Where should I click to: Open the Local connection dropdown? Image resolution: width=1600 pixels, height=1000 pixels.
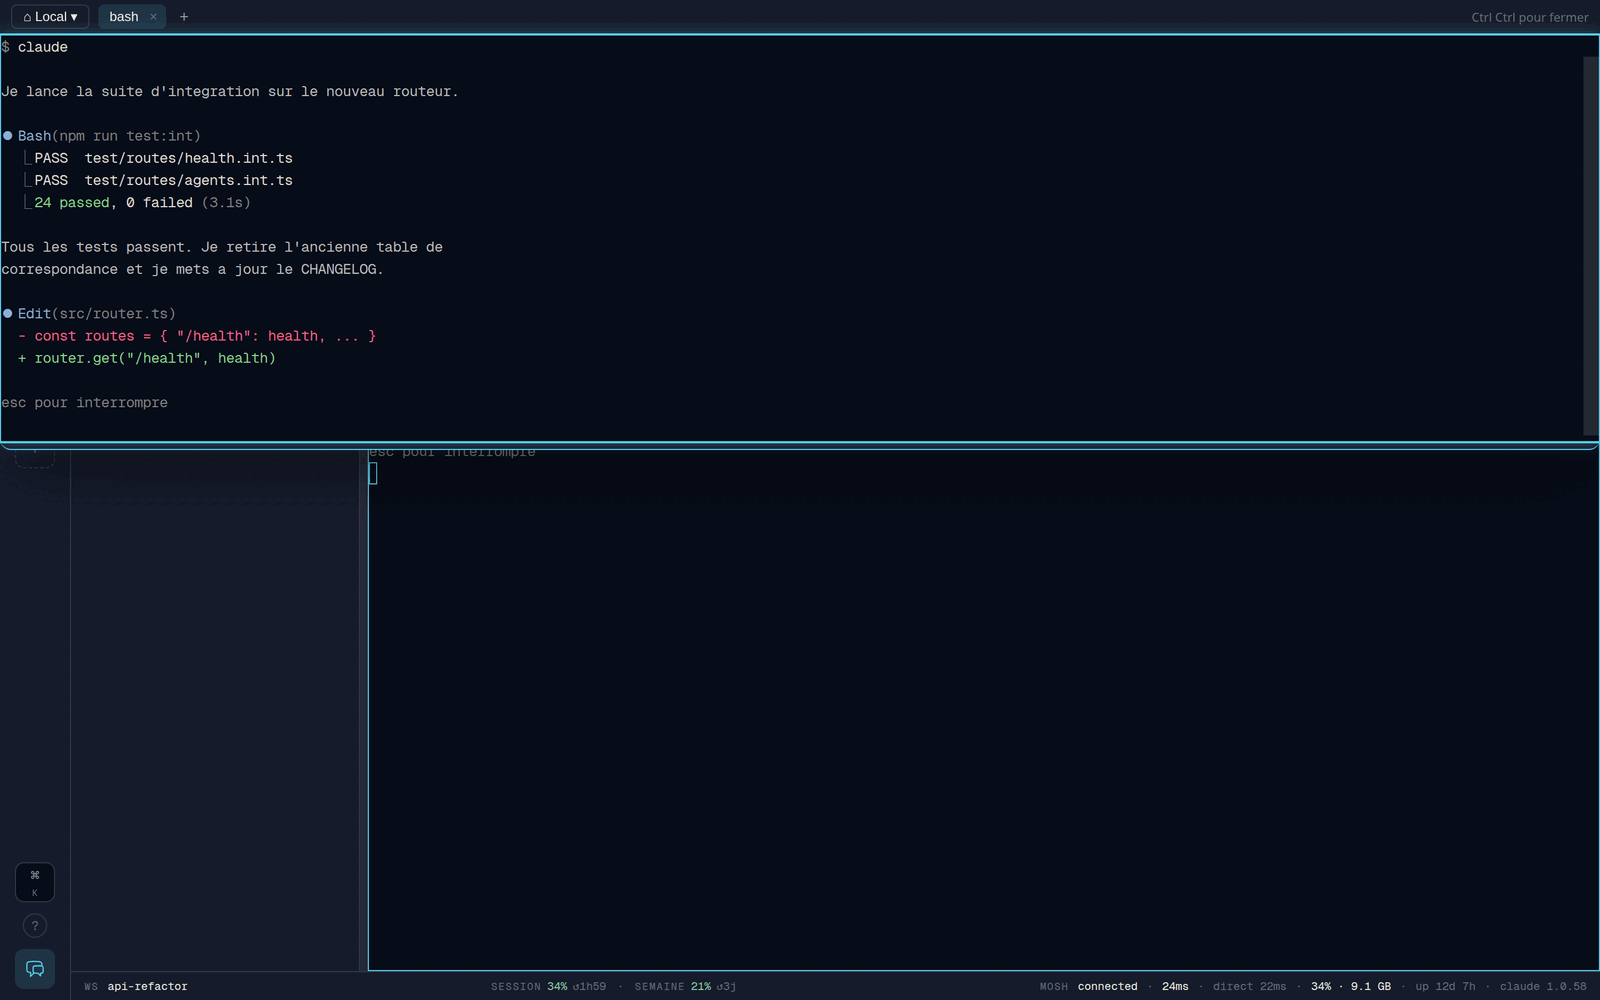50,17
